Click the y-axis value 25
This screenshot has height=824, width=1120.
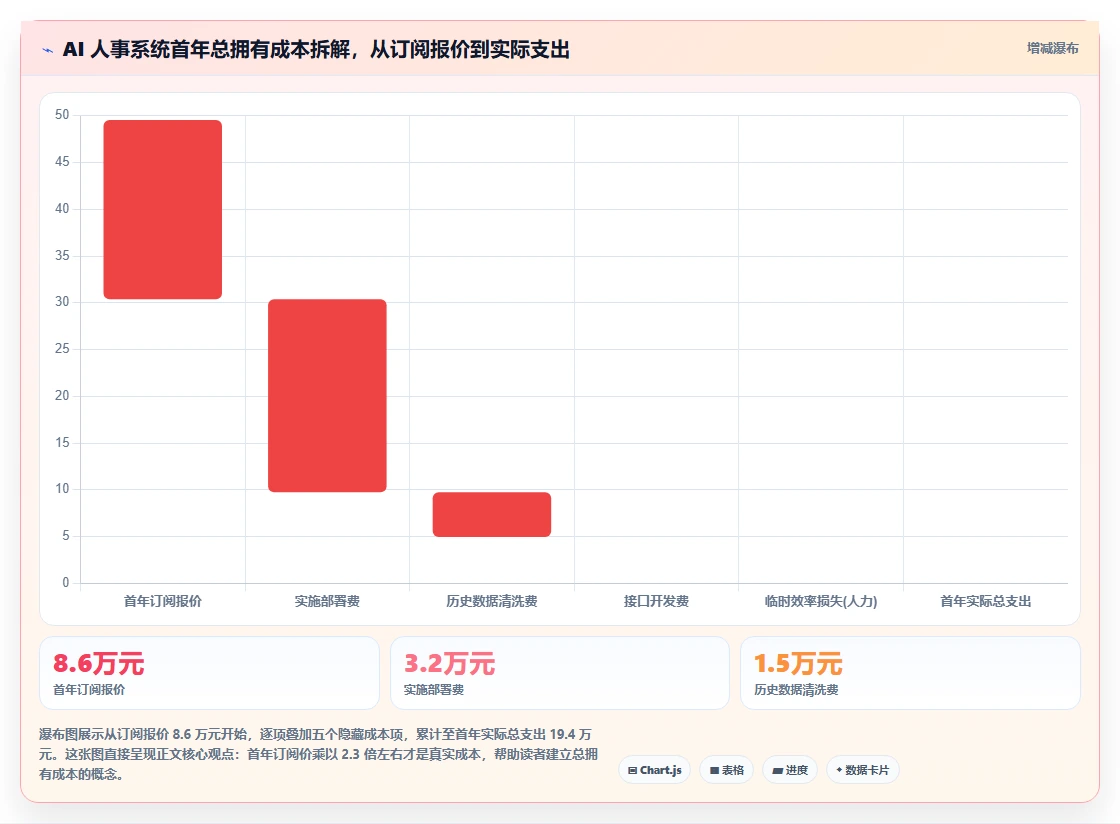coord(62,348)
